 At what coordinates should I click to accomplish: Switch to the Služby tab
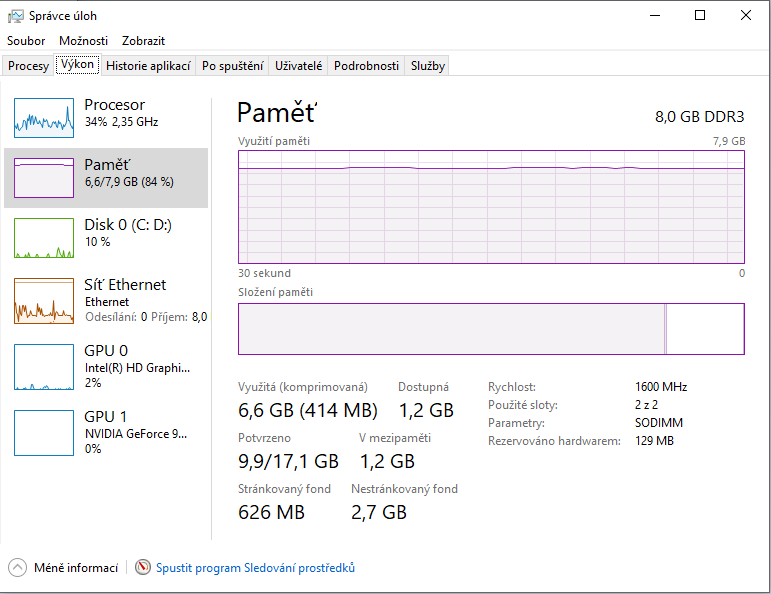point(427,66)
